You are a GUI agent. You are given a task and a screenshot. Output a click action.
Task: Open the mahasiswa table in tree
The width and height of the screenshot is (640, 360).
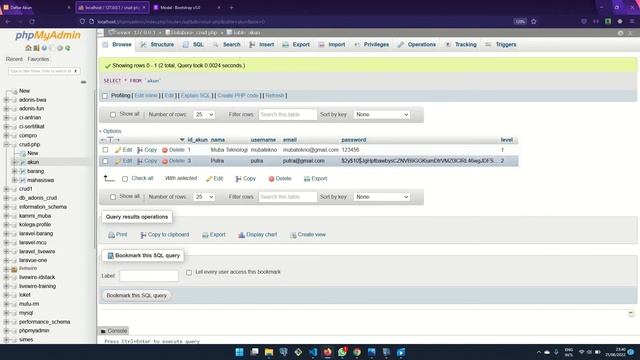pyautogui.click(x=40, y=180)
